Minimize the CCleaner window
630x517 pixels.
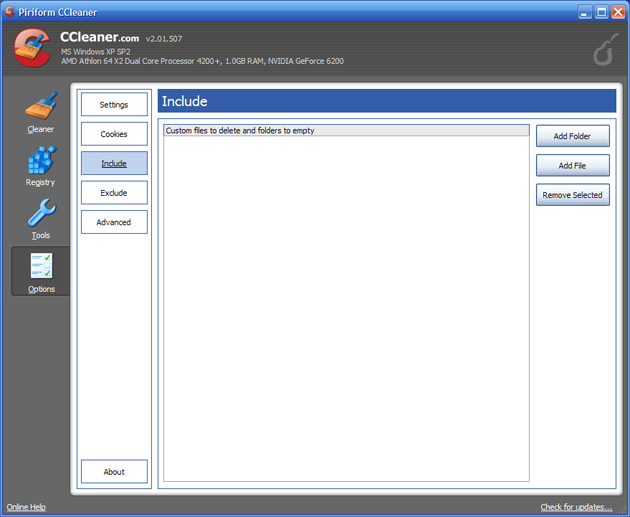pos(585,12)
